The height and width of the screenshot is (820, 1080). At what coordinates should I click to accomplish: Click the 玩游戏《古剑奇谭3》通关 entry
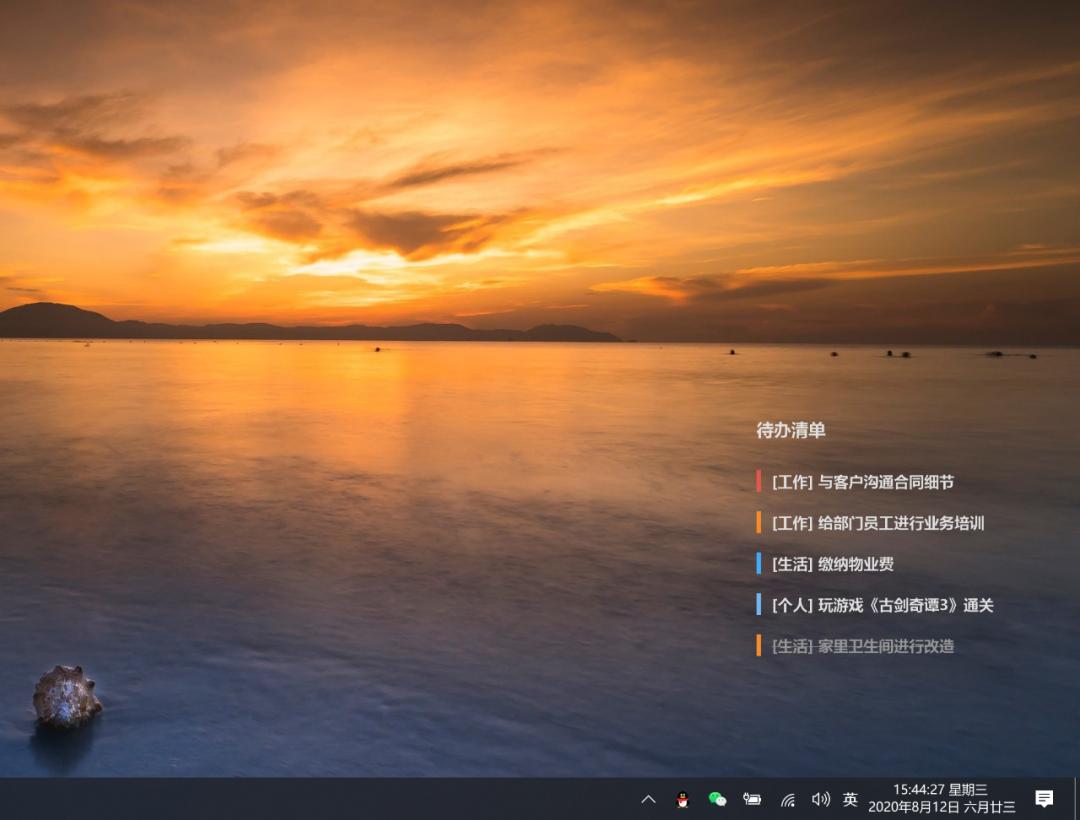tap(882, 605)
